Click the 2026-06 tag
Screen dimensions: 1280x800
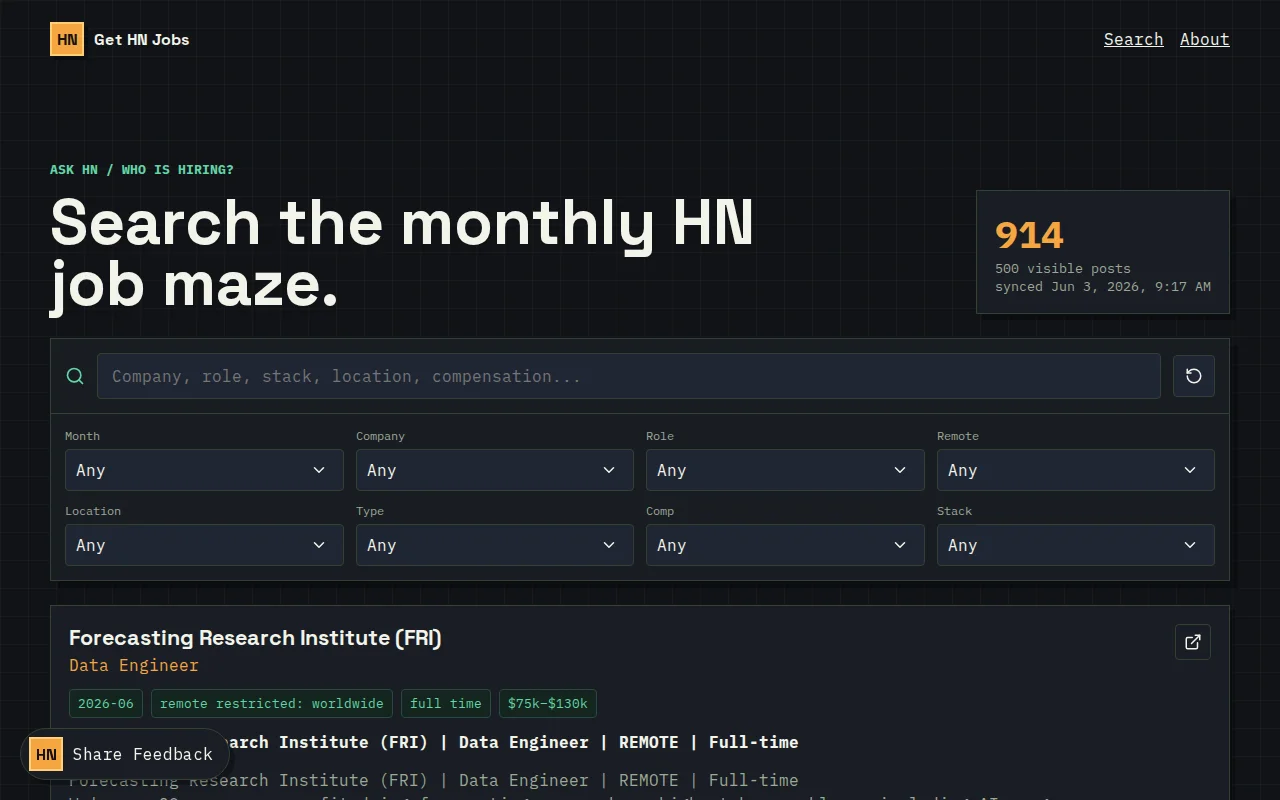[x=106, y=703]
